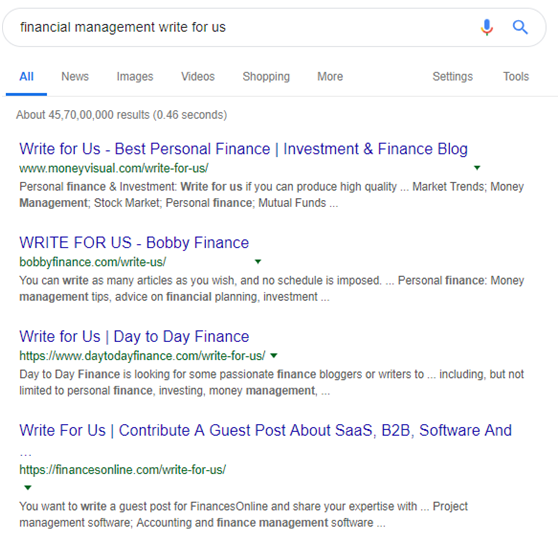Open the Videos tab
560x543 pixels.
198,76
